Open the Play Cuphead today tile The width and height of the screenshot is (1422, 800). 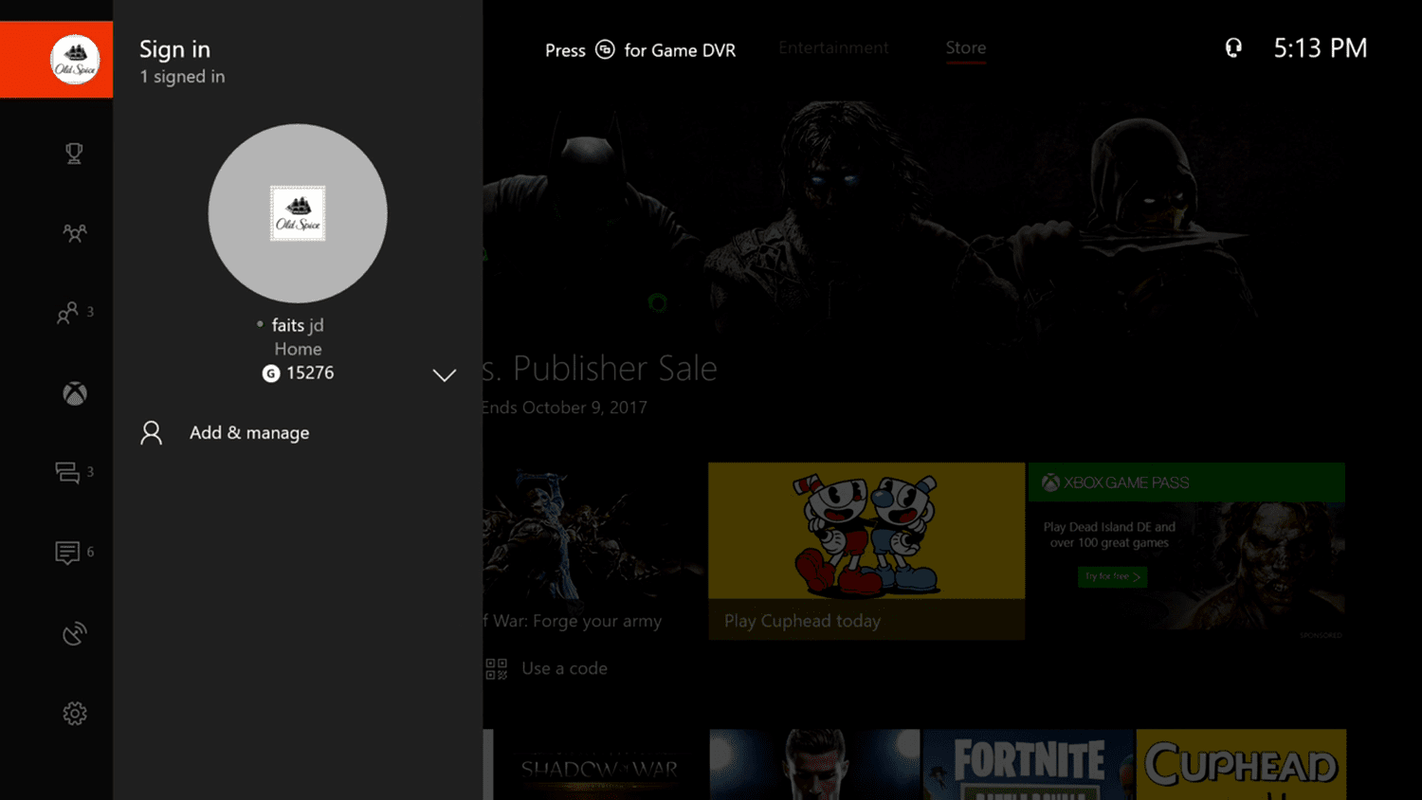866,551
